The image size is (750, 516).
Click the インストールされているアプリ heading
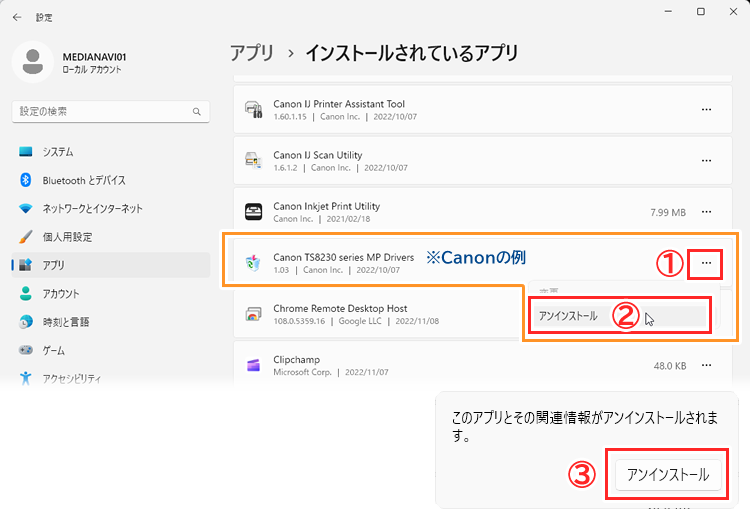click(412, 53)
